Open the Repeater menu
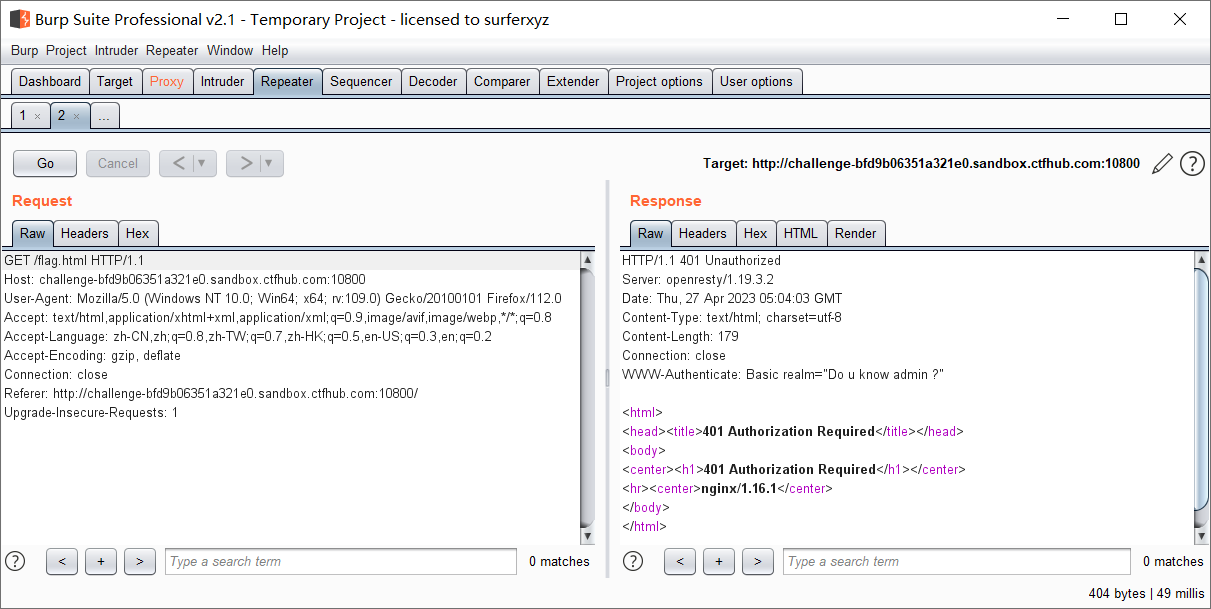1211x609 pixels. point(172,50)
